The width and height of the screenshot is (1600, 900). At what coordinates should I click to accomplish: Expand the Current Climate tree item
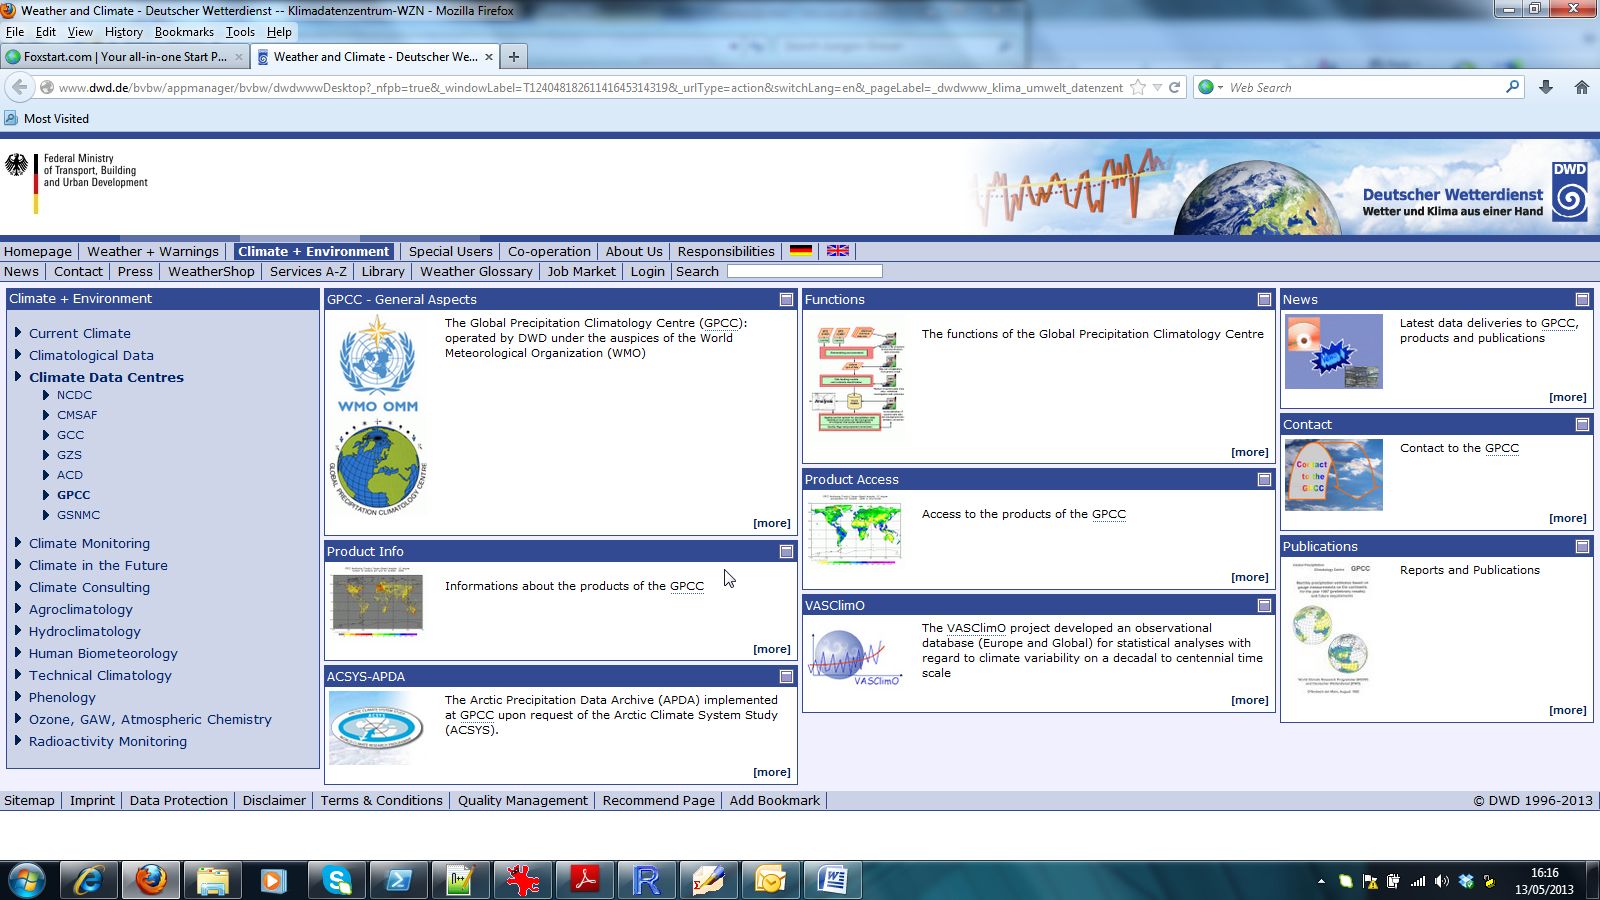coord(18,333)
